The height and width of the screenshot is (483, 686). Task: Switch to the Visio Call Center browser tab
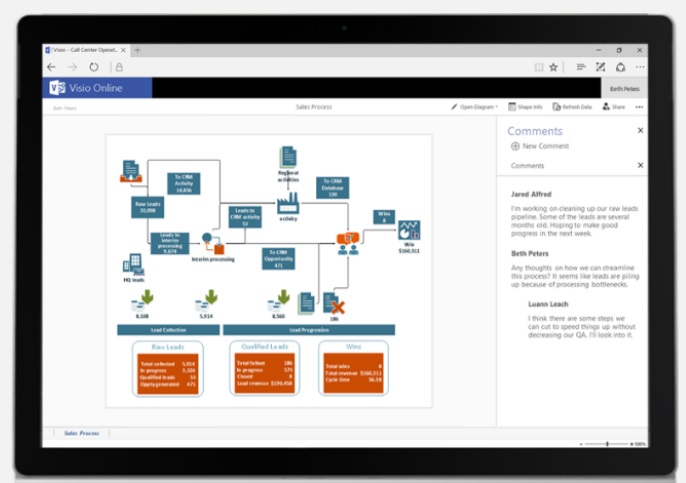click(x=86, y=50)
